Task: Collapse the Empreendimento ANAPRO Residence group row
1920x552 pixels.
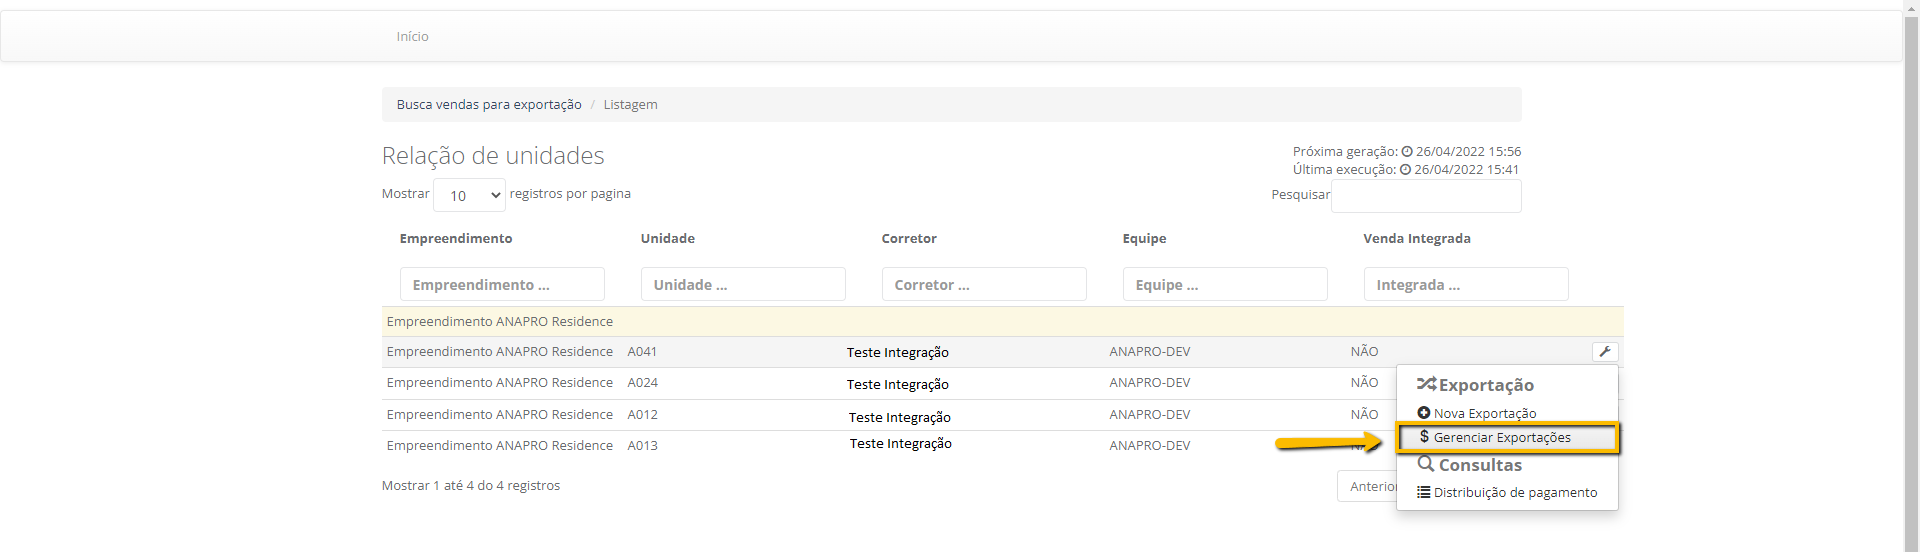Action: [x=500, y=322]
